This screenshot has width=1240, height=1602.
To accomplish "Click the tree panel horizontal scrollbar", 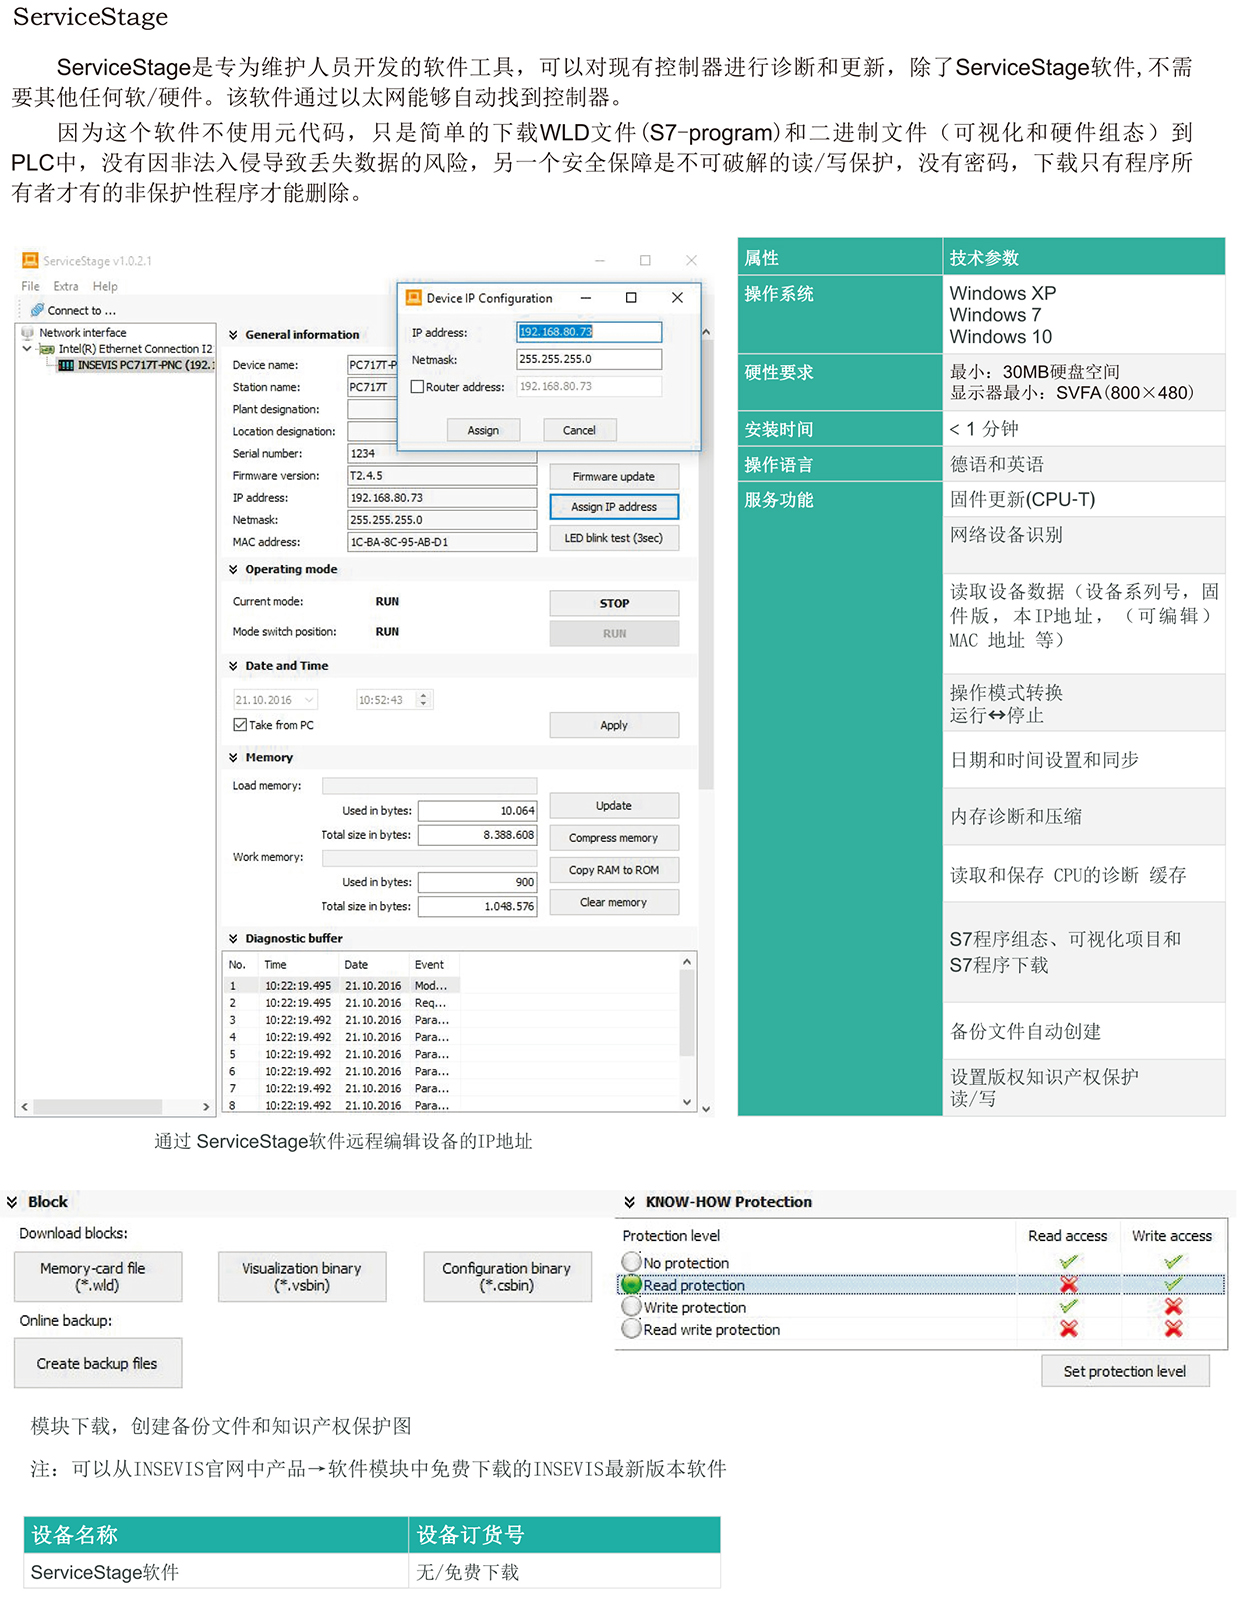I will tap(116, 1107).
